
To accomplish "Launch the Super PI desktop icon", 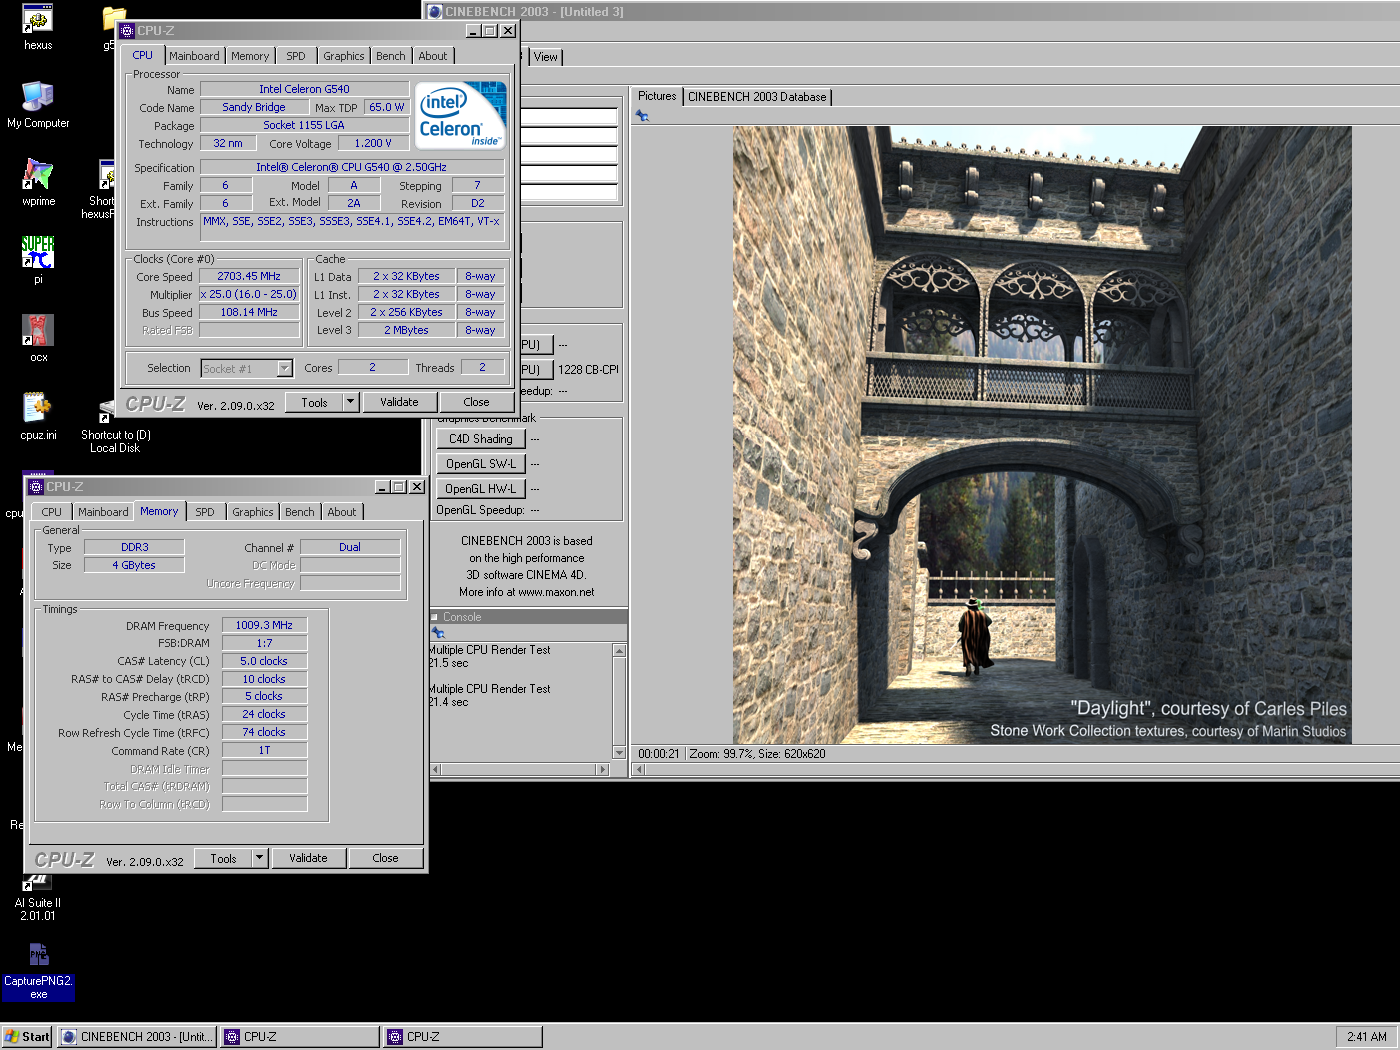I will 38,259.
